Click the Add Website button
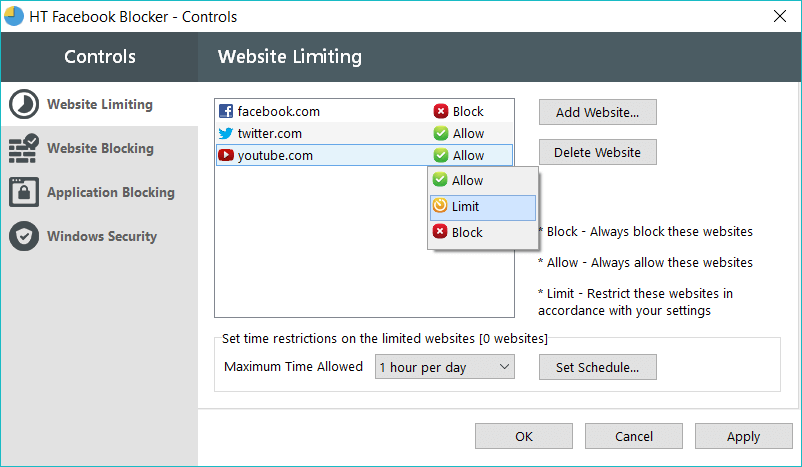Image resolution: width=802 pixels, height=467 pixels. click(x=597, y=112)
